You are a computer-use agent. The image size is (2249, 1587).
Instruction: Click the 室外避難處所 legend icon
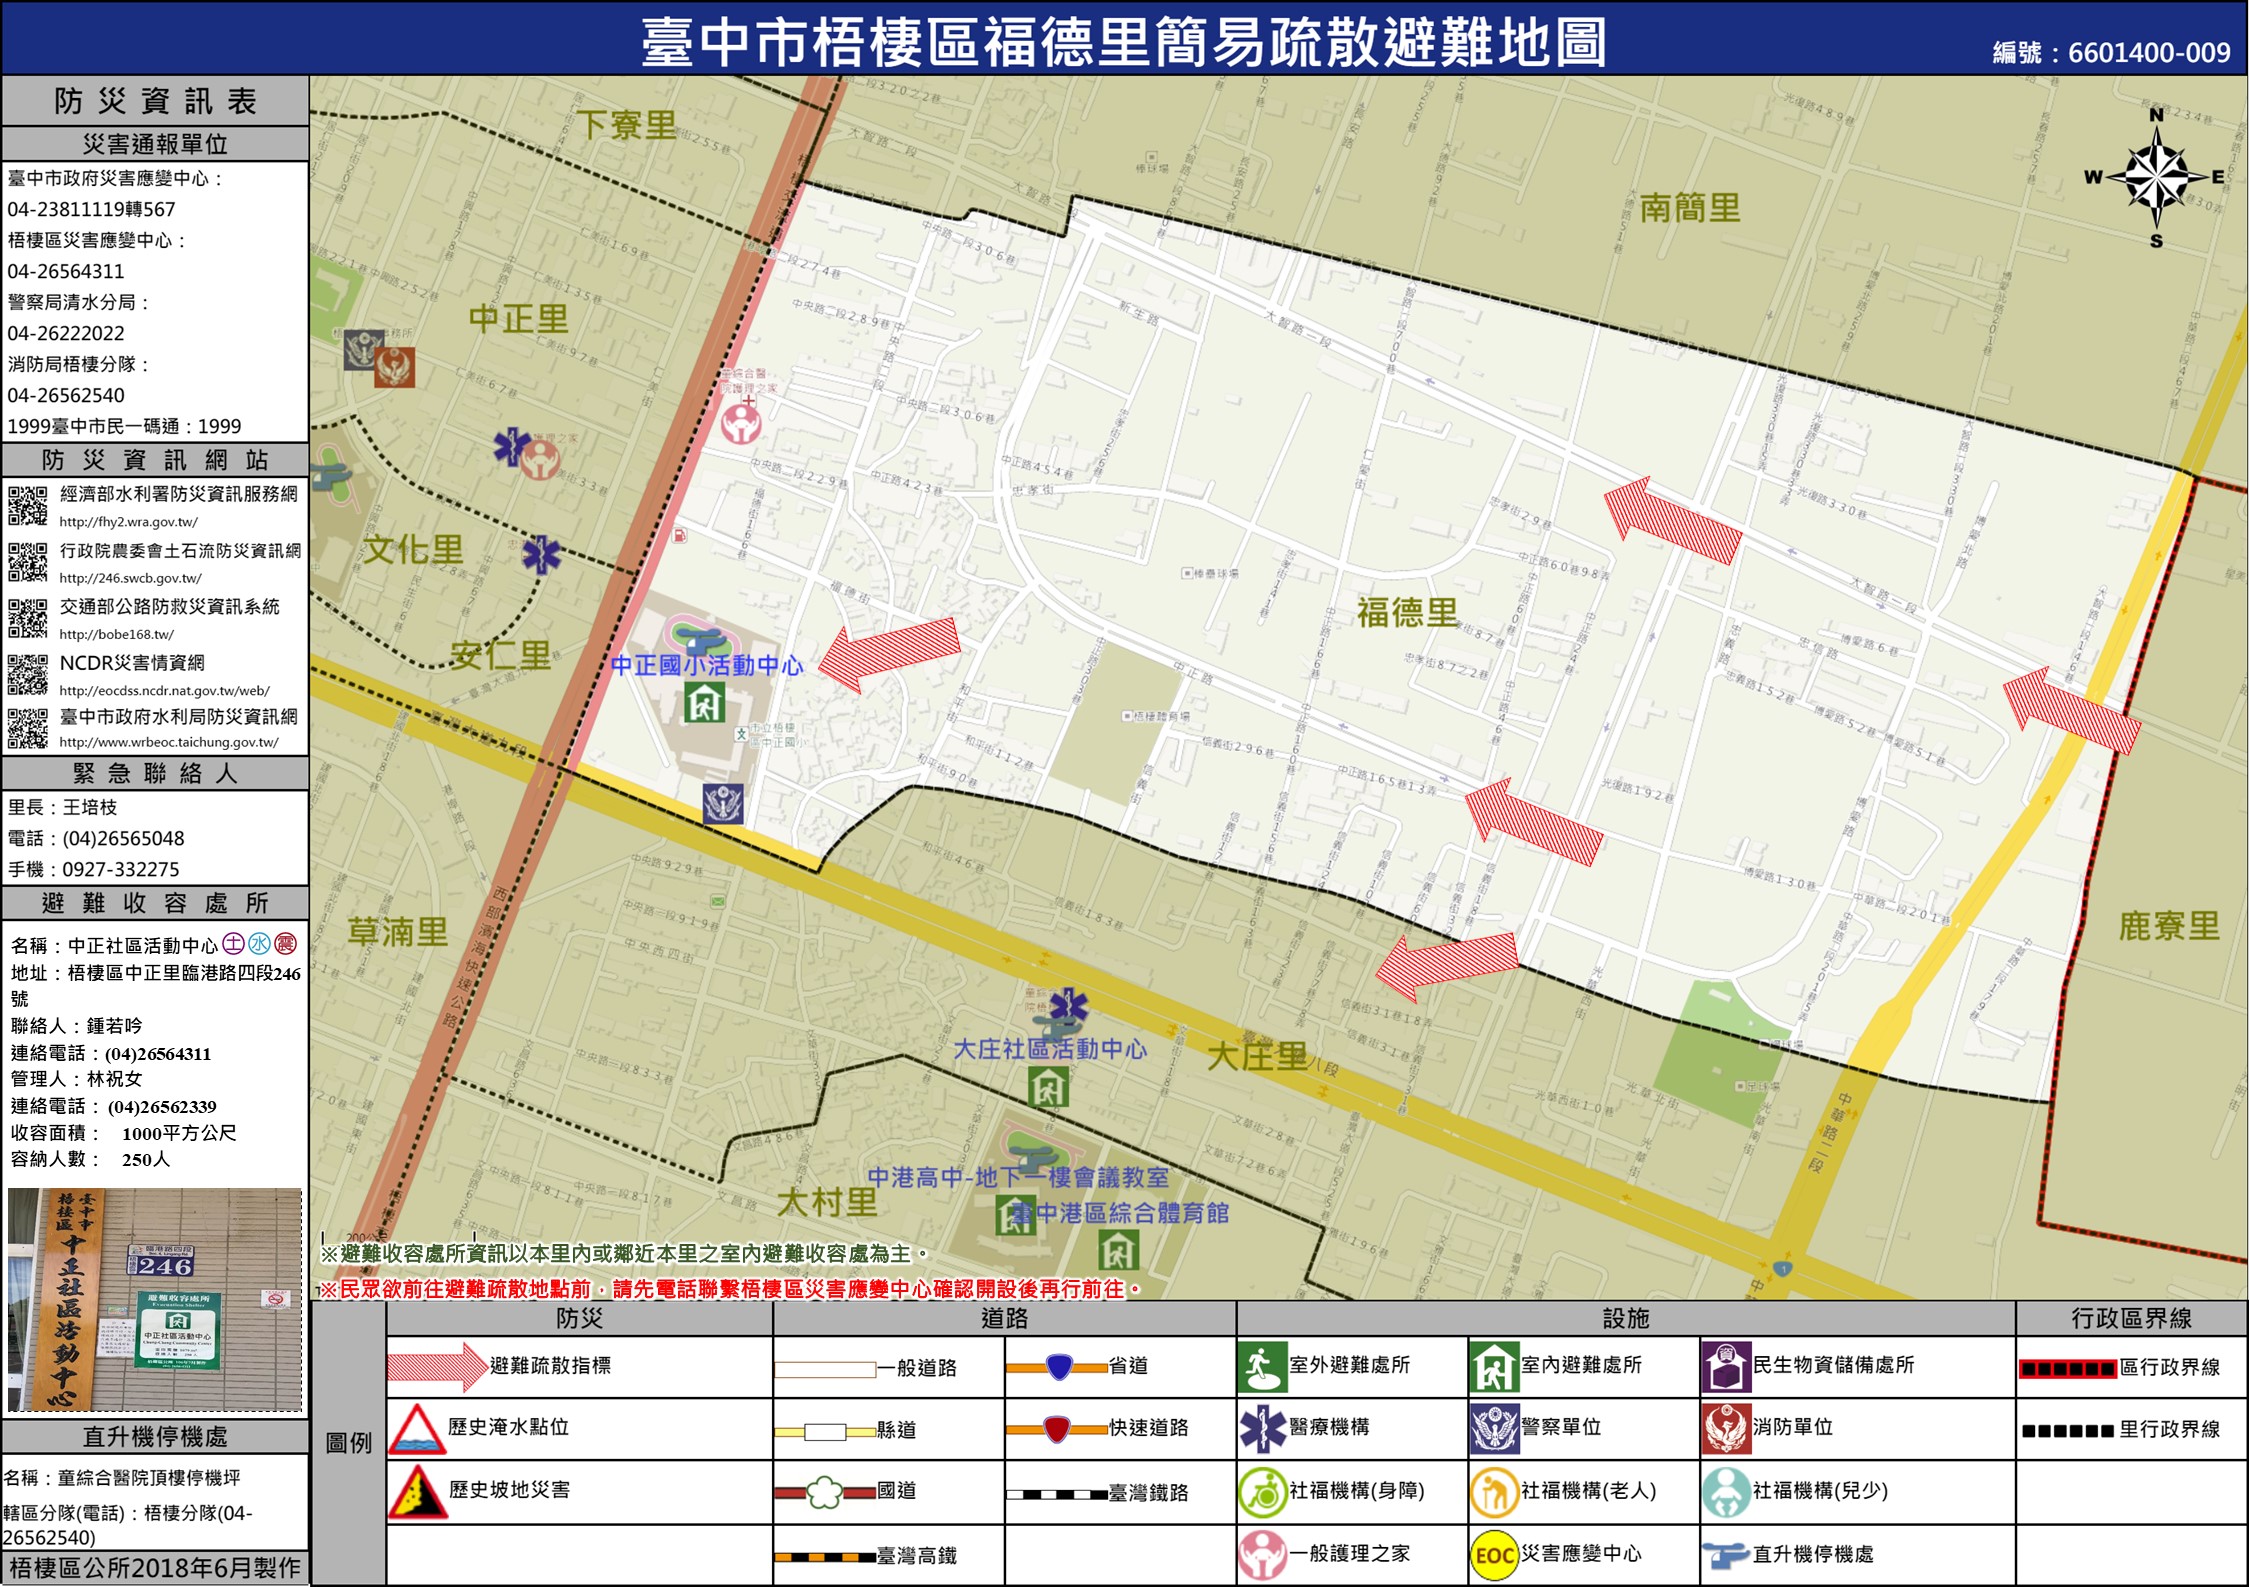click(x=1262, y=1367)
